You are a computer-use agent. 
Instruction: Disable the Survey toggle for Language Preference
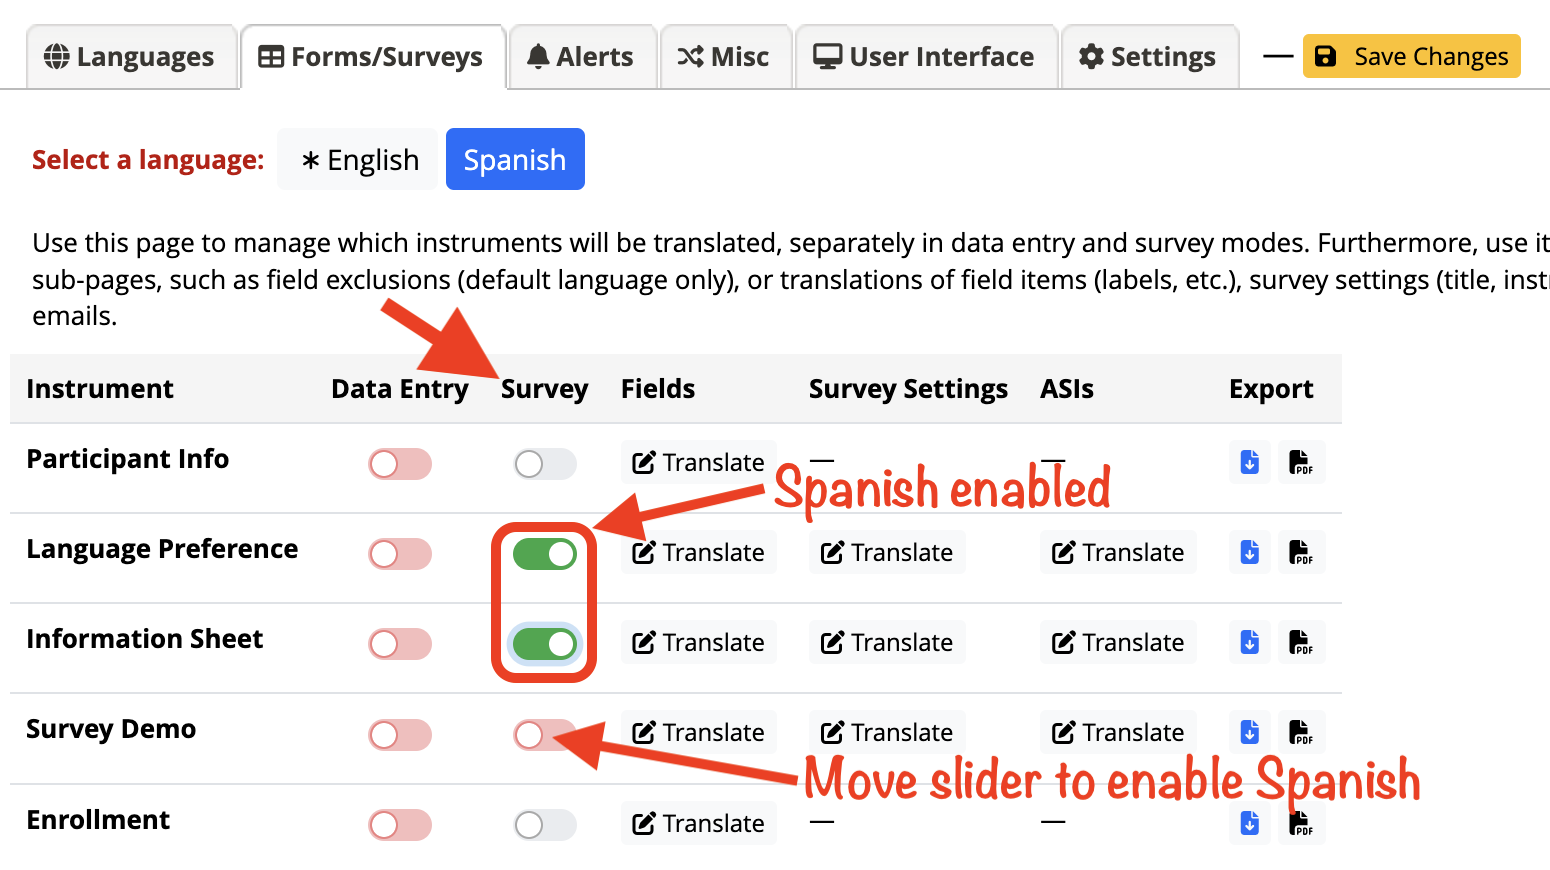tap(545, 554)
